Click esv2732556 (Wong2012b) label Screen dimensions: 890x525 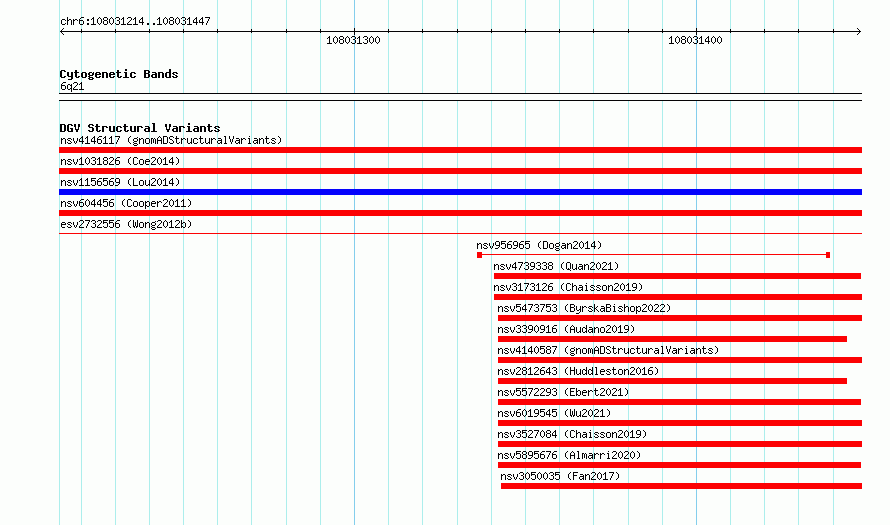click(x=126, y=224)
